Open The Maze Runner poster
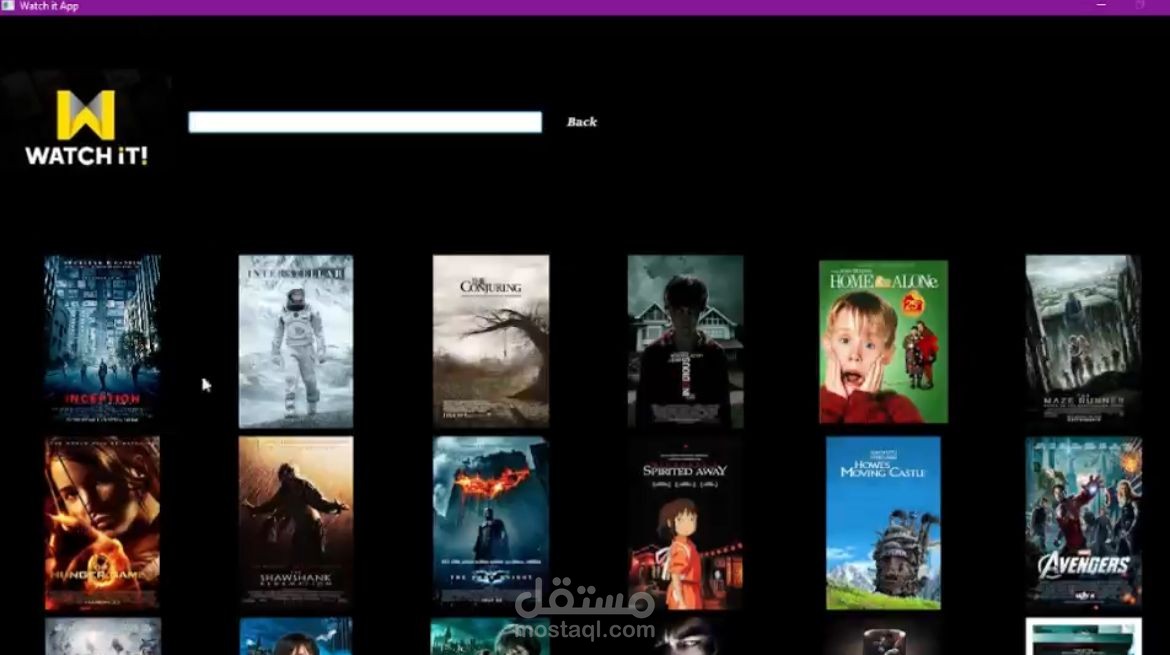This screenshot has width=1170, height=655. click(1083, 341)
